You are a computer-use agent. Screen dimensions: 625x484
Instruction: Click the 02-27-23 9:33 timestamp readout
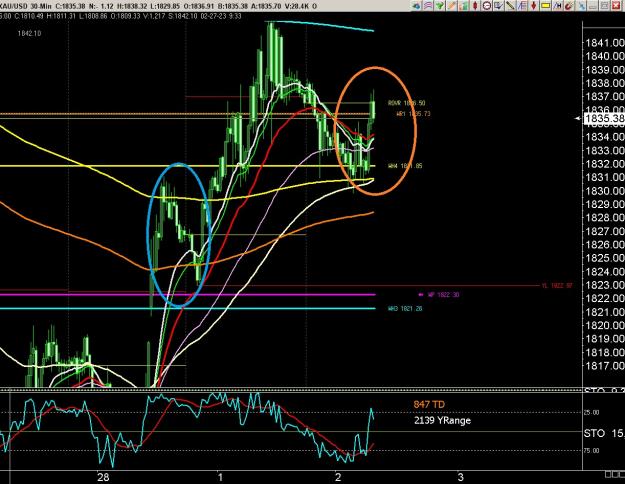tap(221, 16)
